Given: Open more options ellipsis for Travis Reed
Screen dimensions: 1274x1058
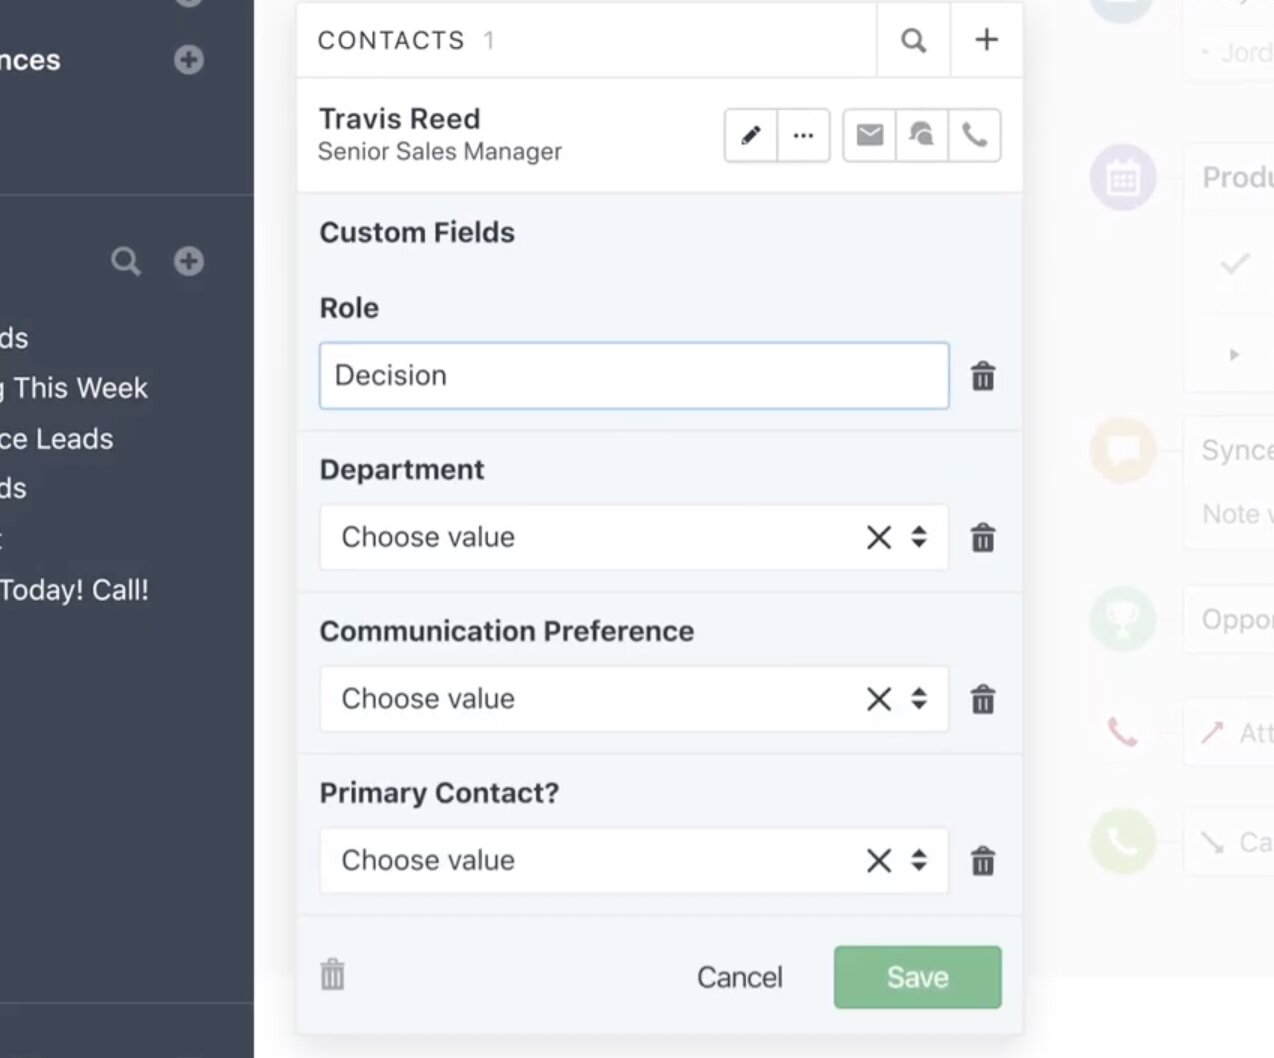Looking at the screenshot, I should [x=803, y=135].
